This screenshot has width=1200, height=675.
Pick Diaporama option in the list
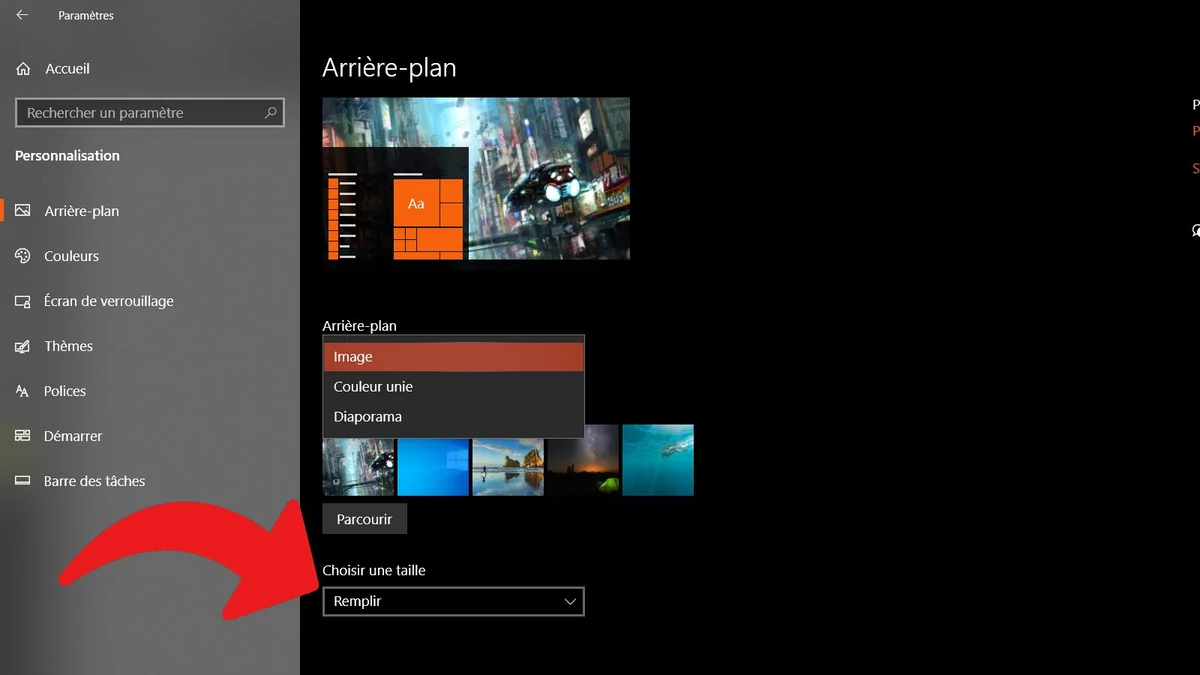452,417
